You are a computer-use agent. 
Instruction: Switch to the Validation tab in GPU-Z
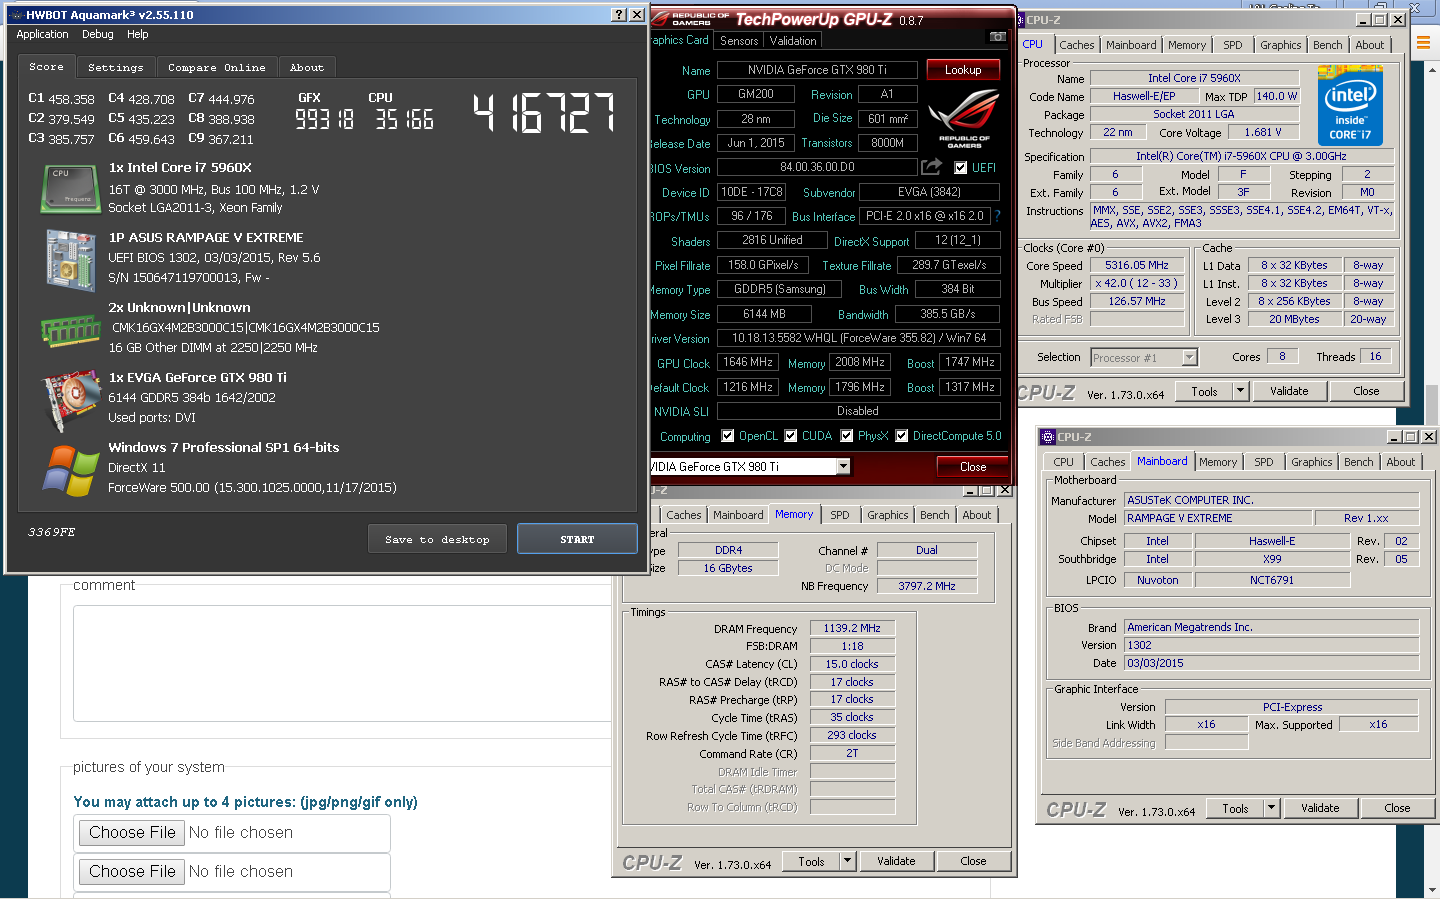[x=793, y=41]
